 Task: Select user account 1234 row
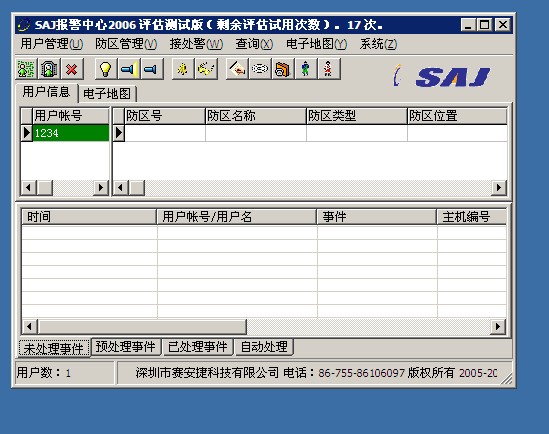(71, 133)
